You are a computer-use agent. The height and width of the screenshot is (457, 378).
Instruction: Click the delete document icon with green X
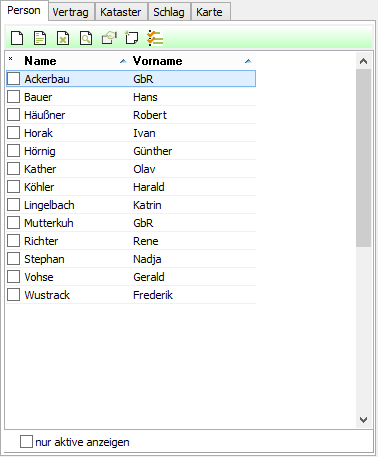click(63, 38)
